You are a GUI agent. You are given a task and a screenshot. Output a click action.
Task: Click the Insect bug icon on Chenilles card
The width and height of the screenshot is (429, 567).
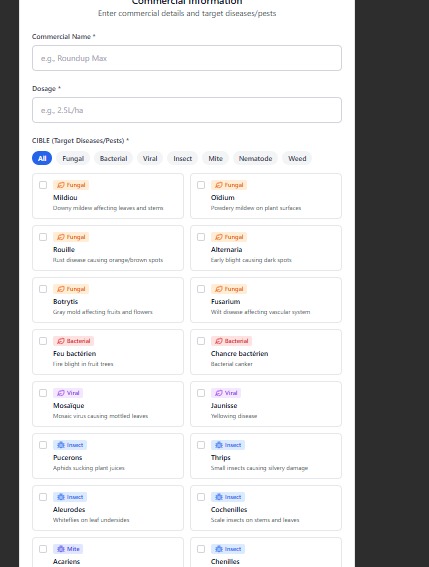pyautogui.click(x=219, y=549)
